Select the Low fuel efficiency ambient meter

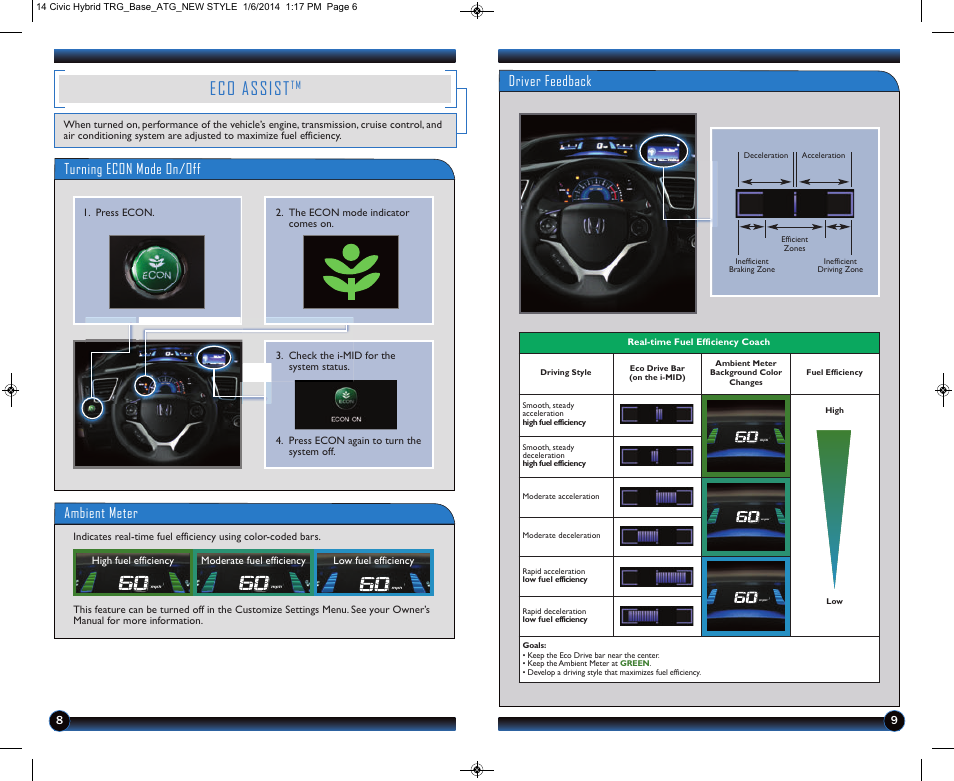[x=374, y=572]
